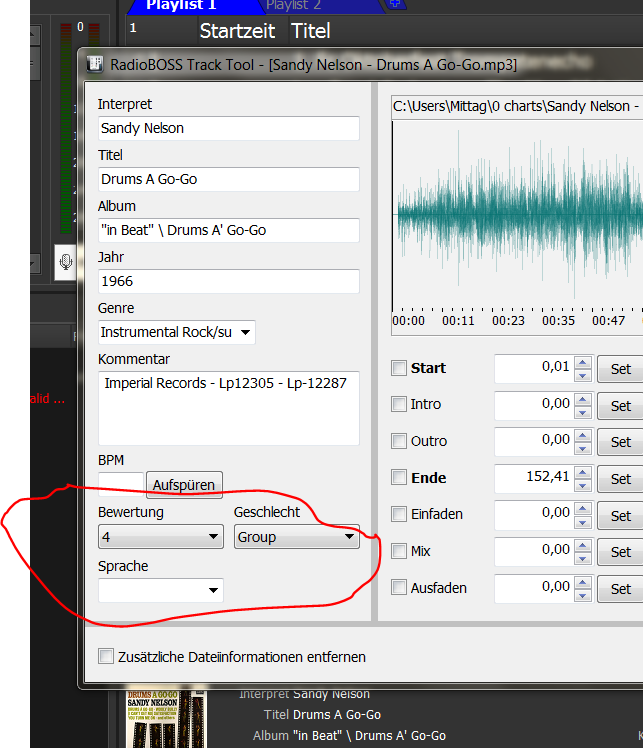Click the file path field at top
This screenshot has height=748, width=643.
(x=517, y=106)
